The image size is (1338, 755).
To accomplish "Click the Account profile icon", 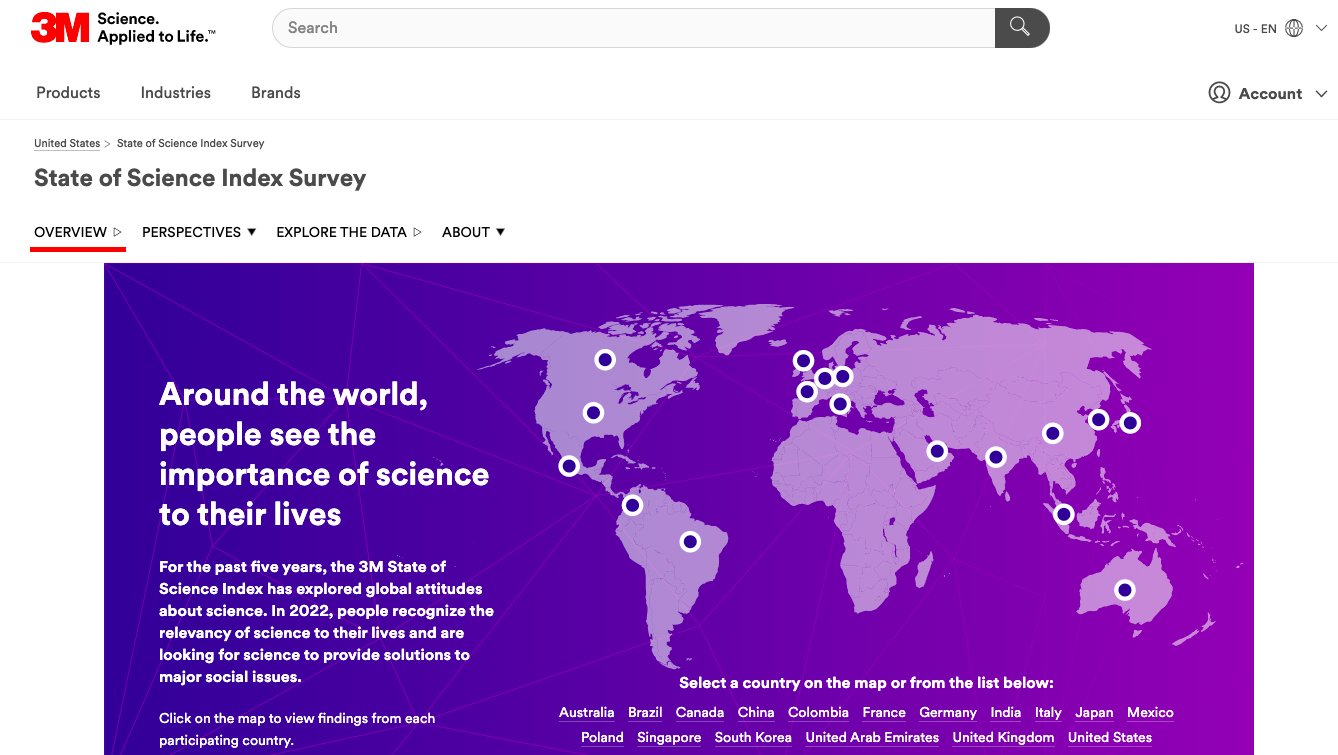I will click(x=1219, y=93).
